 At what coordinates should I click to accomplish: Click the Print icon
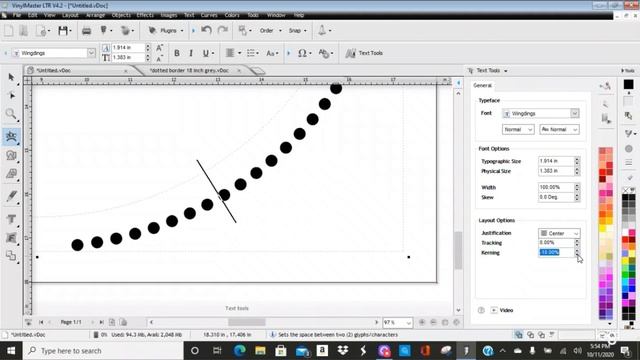coord(87,31)
